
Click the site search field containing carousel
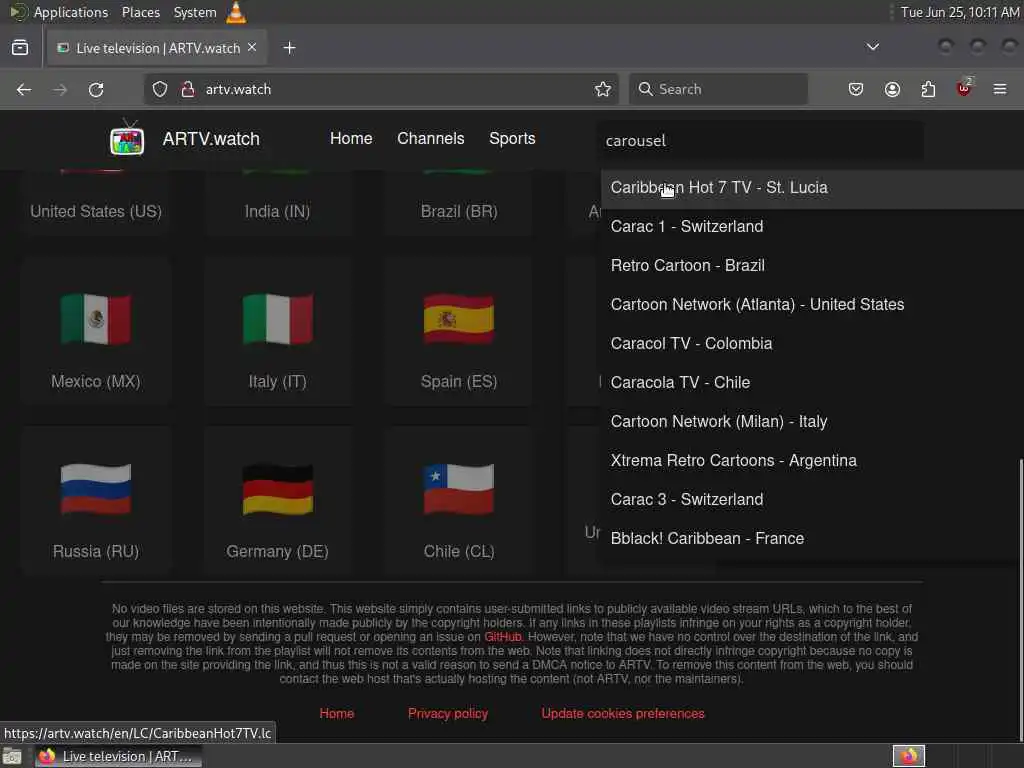click(761, 140)
